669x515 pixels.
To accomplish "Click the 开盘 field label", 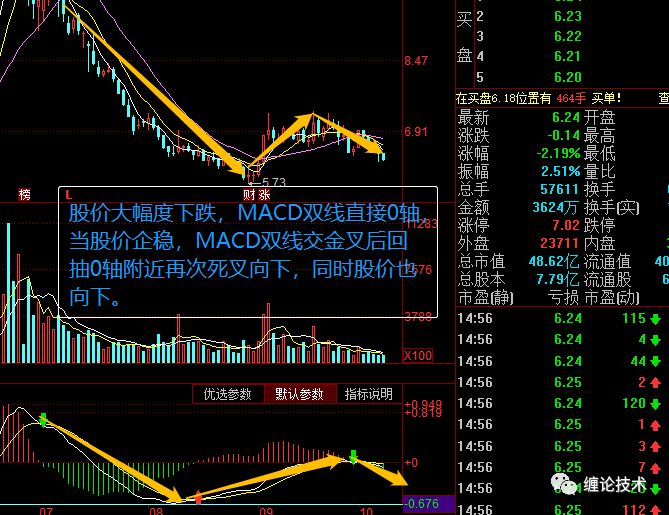I will click(599, 117).
